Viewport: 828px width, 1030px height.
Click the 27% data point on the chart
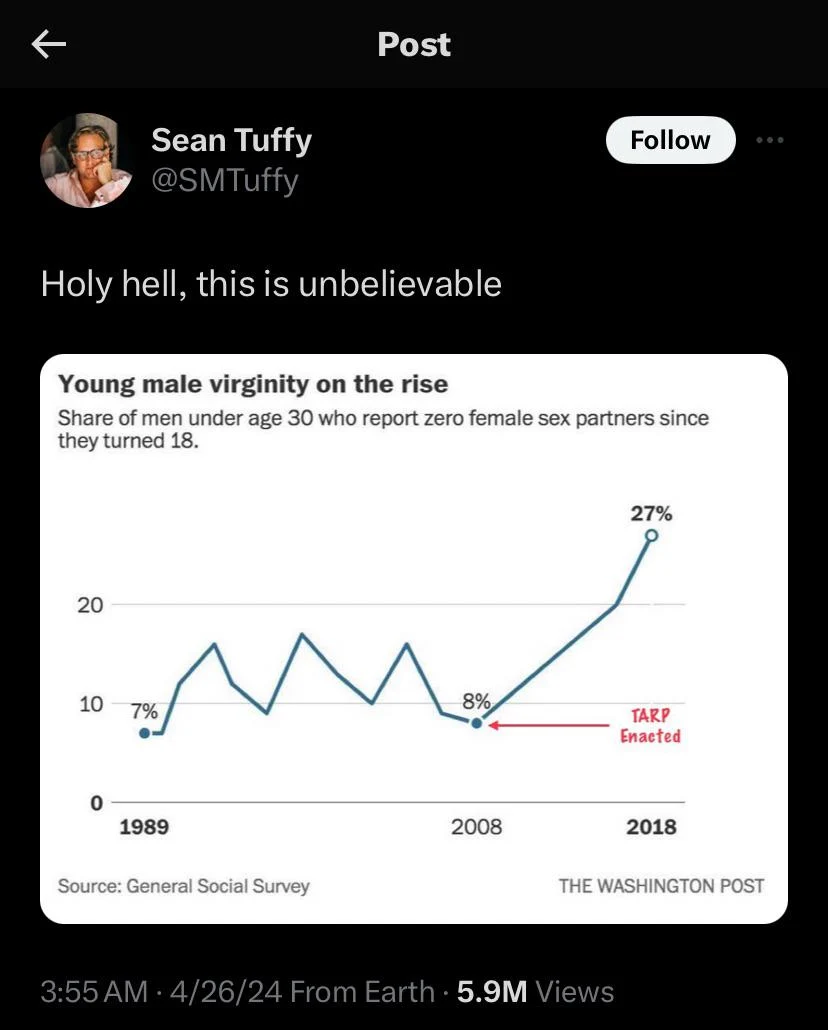(x=649, y=537)
